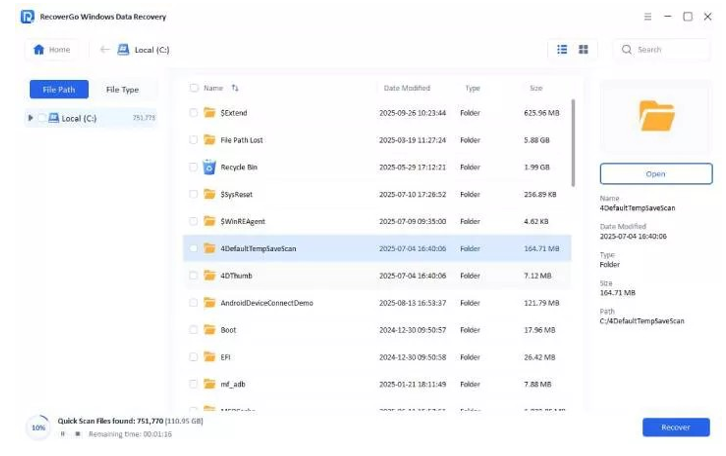Viewport: 726px width, 456px height.
Task: Click the 625.96 MB size value
Action: 541,112
